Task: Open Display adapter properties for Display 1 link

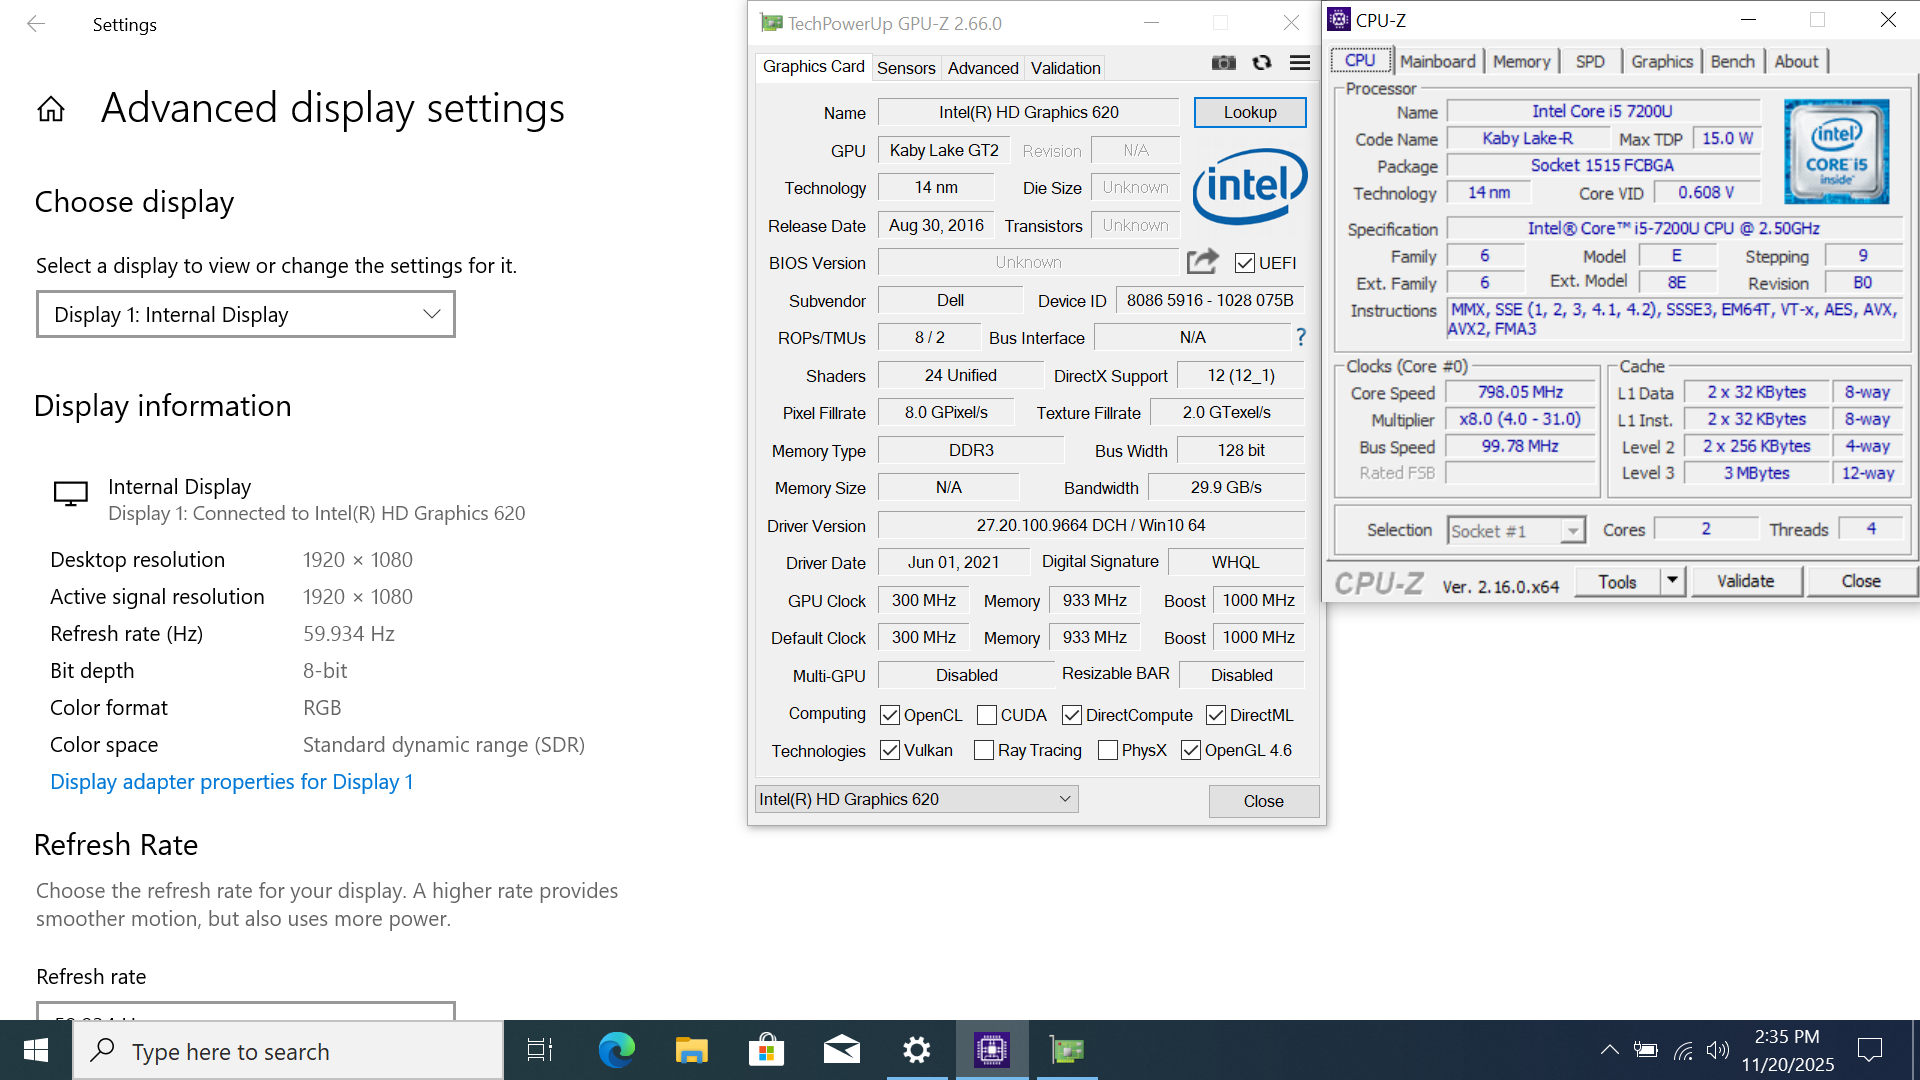Action: point(232,782)
